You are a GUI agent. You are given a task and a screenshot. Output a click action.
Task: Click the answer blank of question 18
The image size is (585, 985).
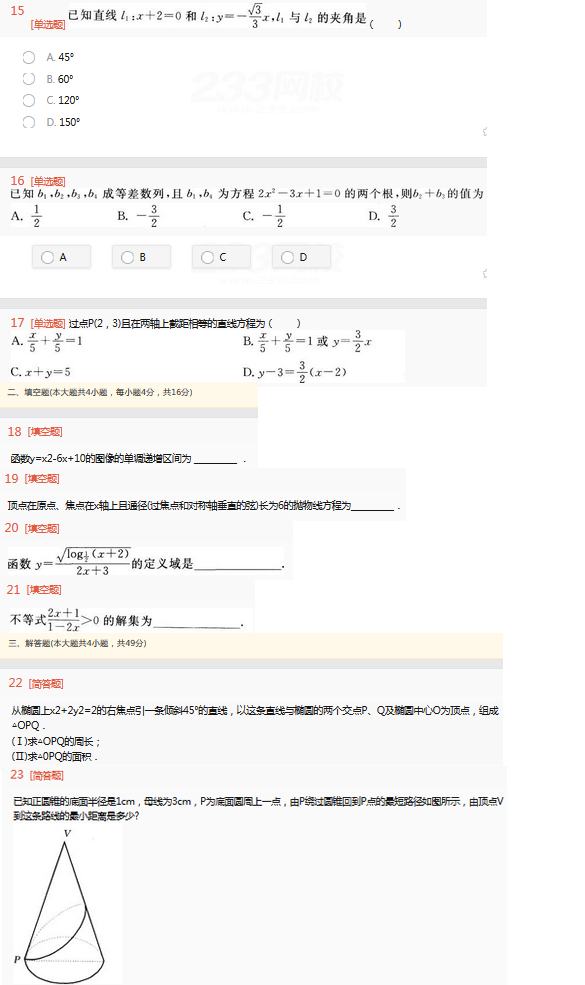216,459
